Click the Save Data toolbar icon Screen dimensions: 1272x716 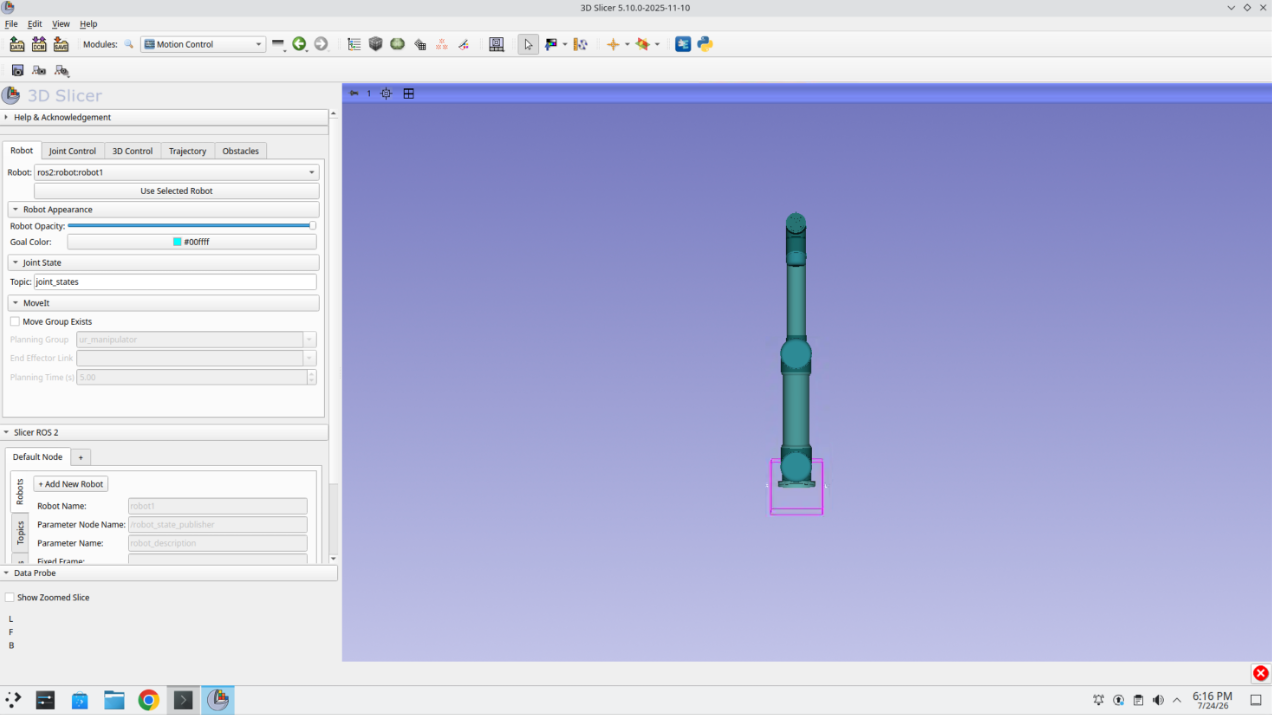[61, 44]
